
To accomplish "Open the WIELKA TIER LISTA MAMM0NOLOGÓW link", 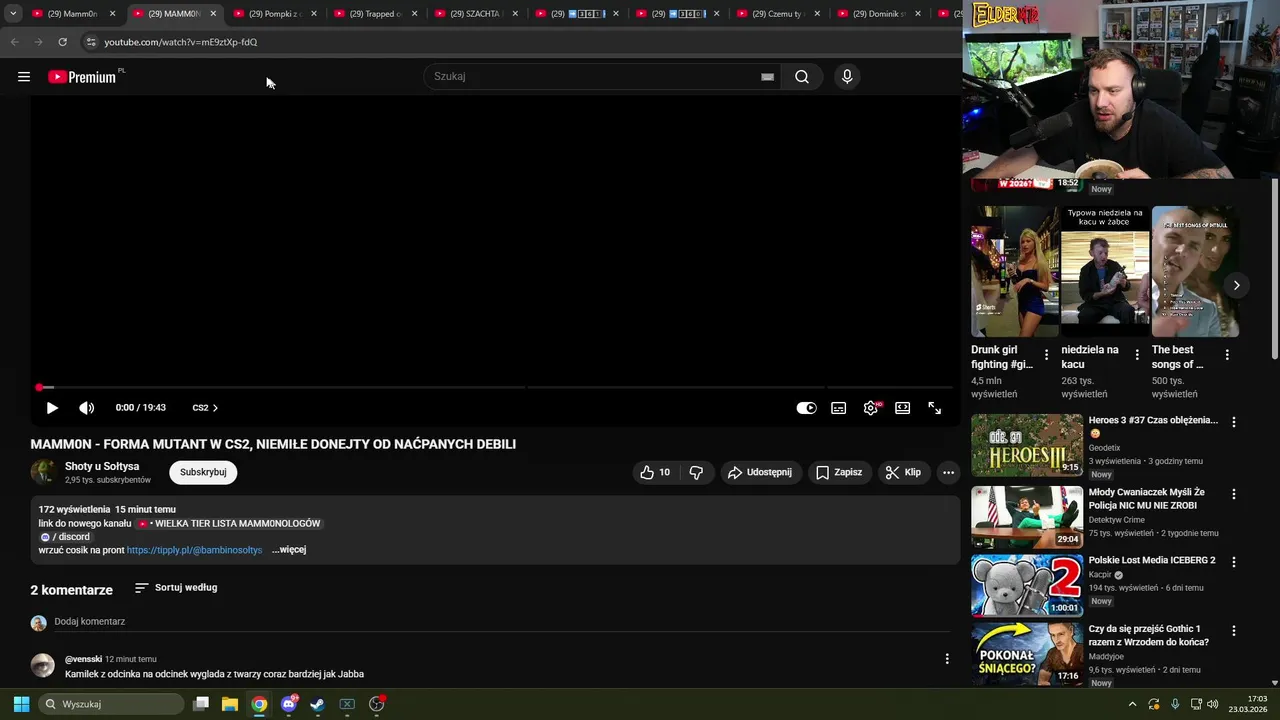I will point(229,523).
